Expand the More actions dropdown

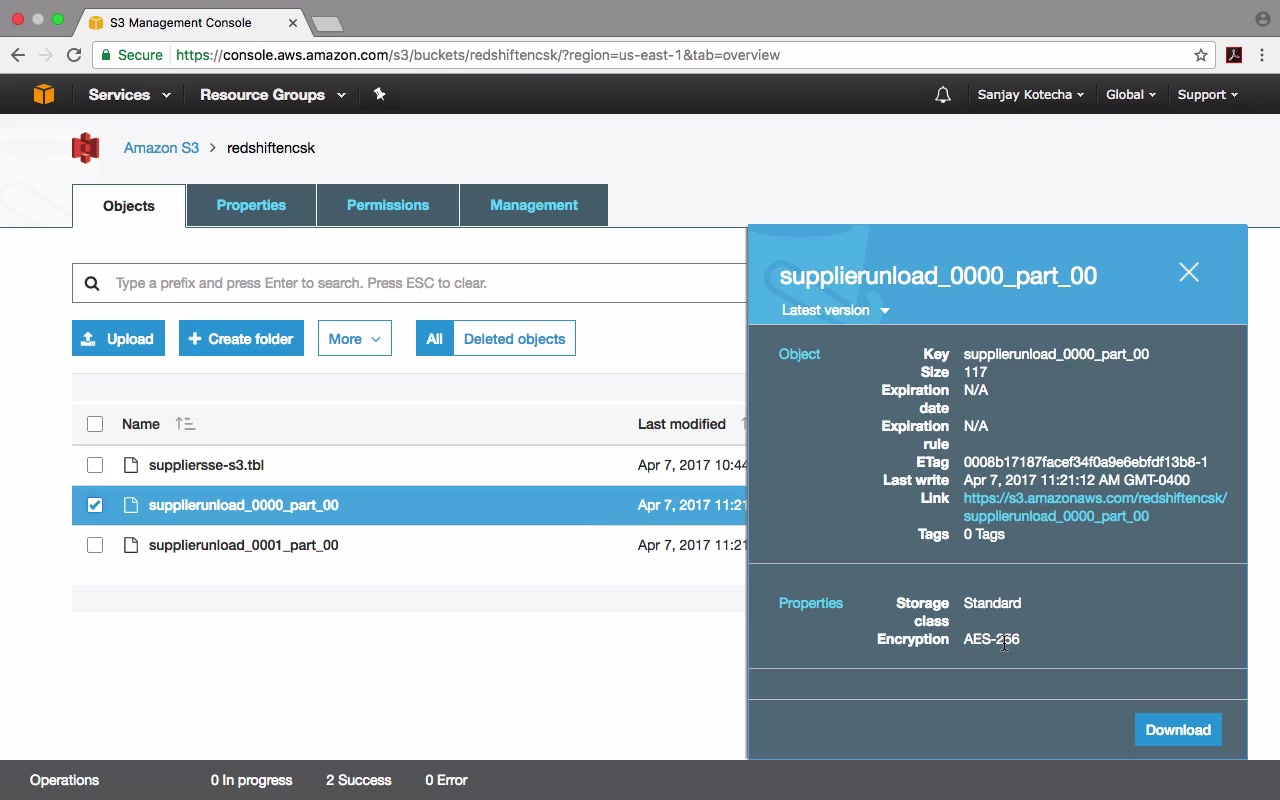tap(355, 339)
